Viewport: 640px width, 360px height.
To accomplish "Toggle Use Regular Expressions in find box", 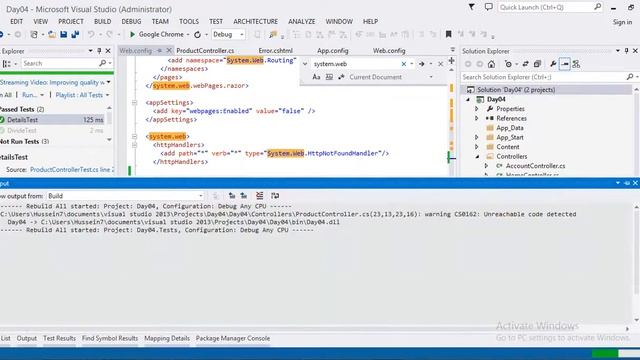I will (341, 77).
